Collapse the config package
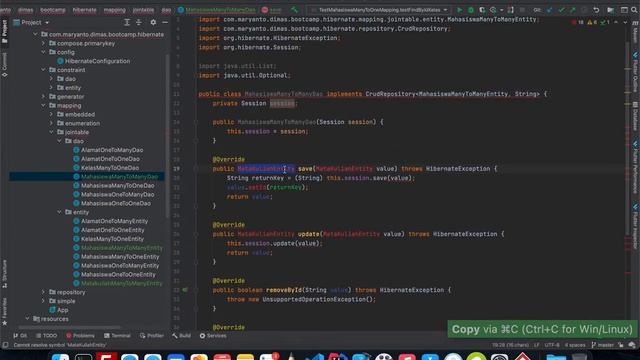 coord(44,52)
